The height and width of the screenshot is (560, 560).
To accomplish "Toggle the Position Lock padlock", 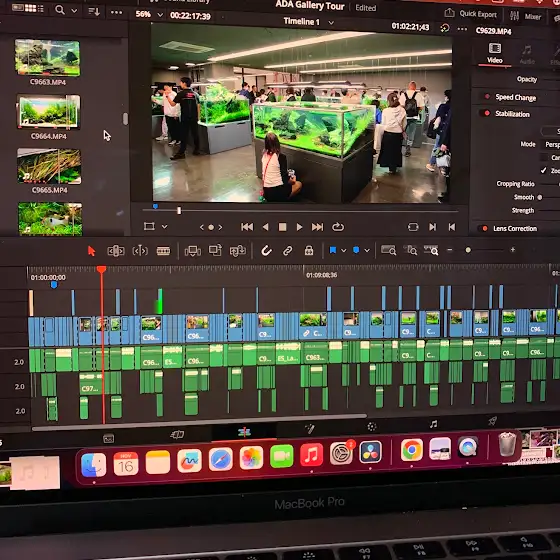I will [309, 251].
